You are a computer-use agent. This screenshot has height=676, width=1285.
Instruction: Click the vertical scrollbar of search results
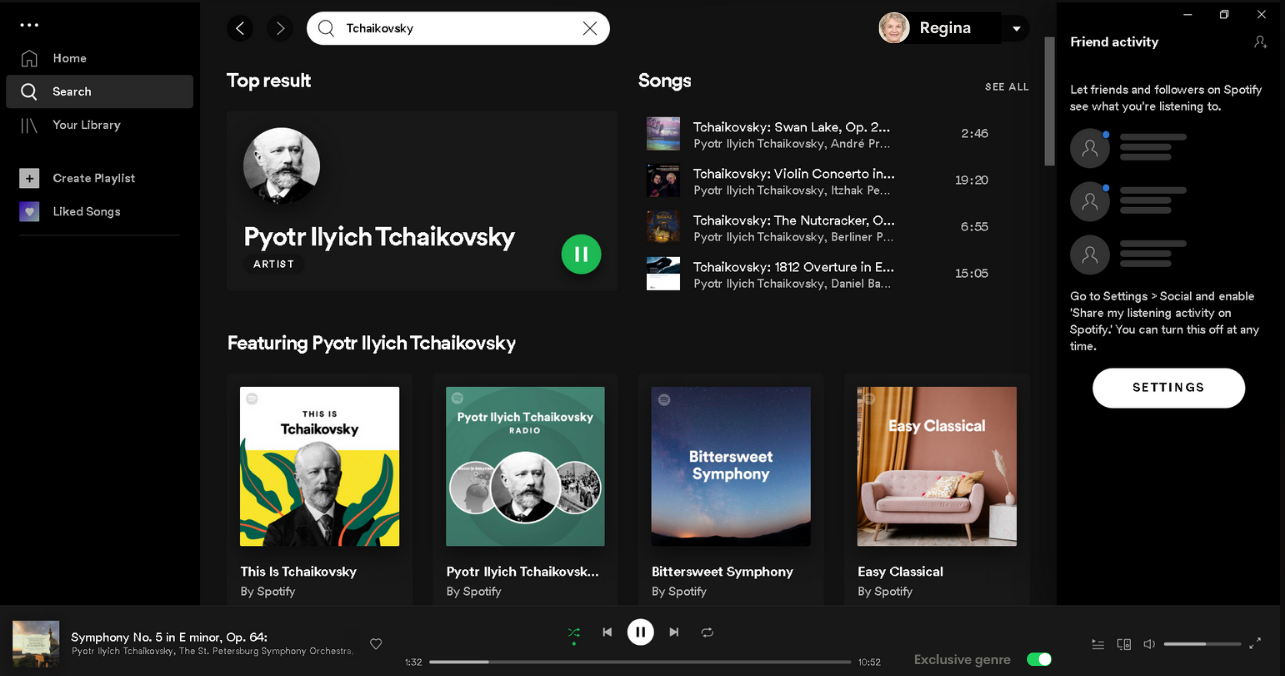click(x=1049, y=101)
